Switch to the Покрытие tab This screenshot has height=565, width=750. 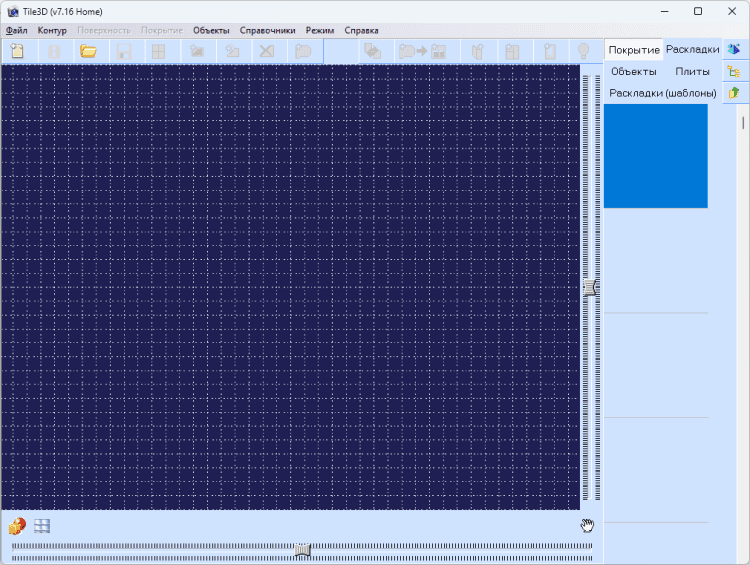pos(634,50)
